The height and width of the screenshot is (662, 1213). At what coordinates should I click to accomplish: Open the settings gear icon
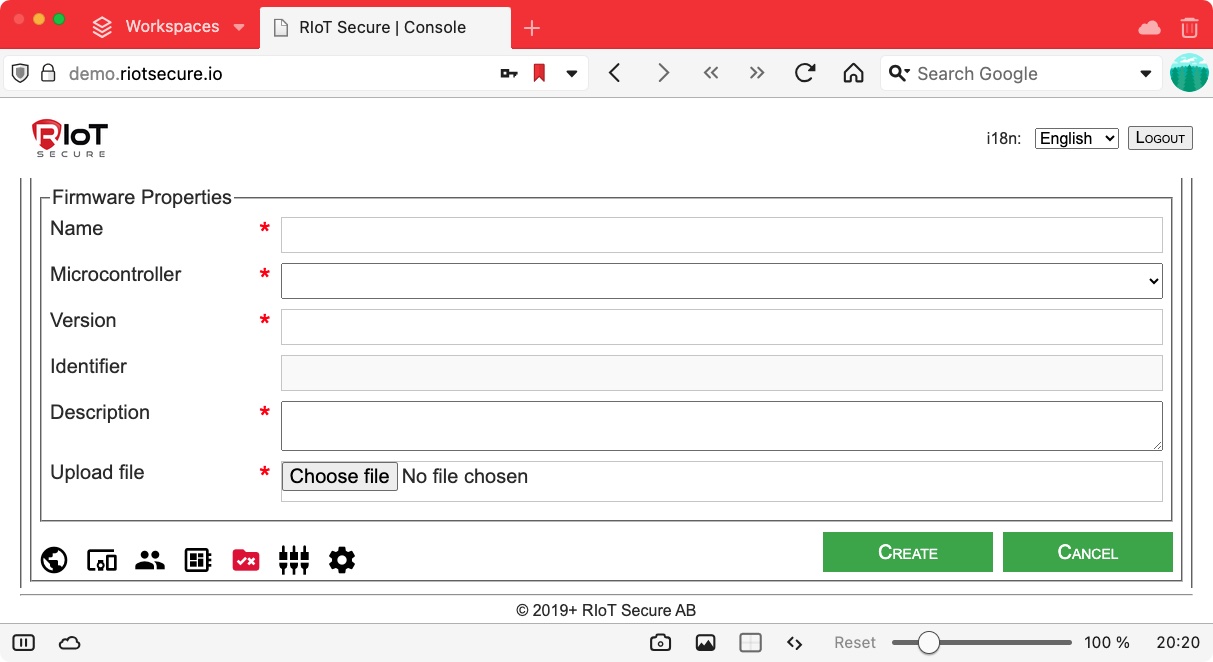pos(342,560)
